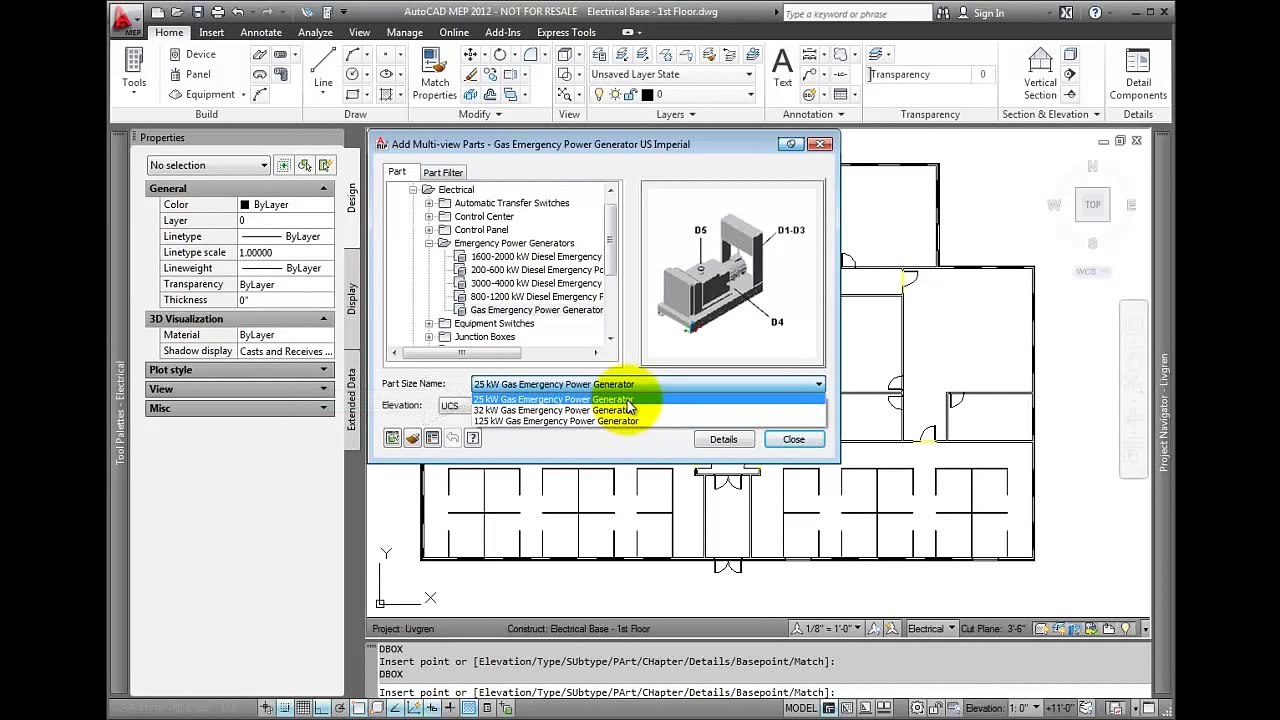Viewport: 1280px width, 720px height.
Task: Collapse the Emergency Power Generators folder
Action: 429,243
